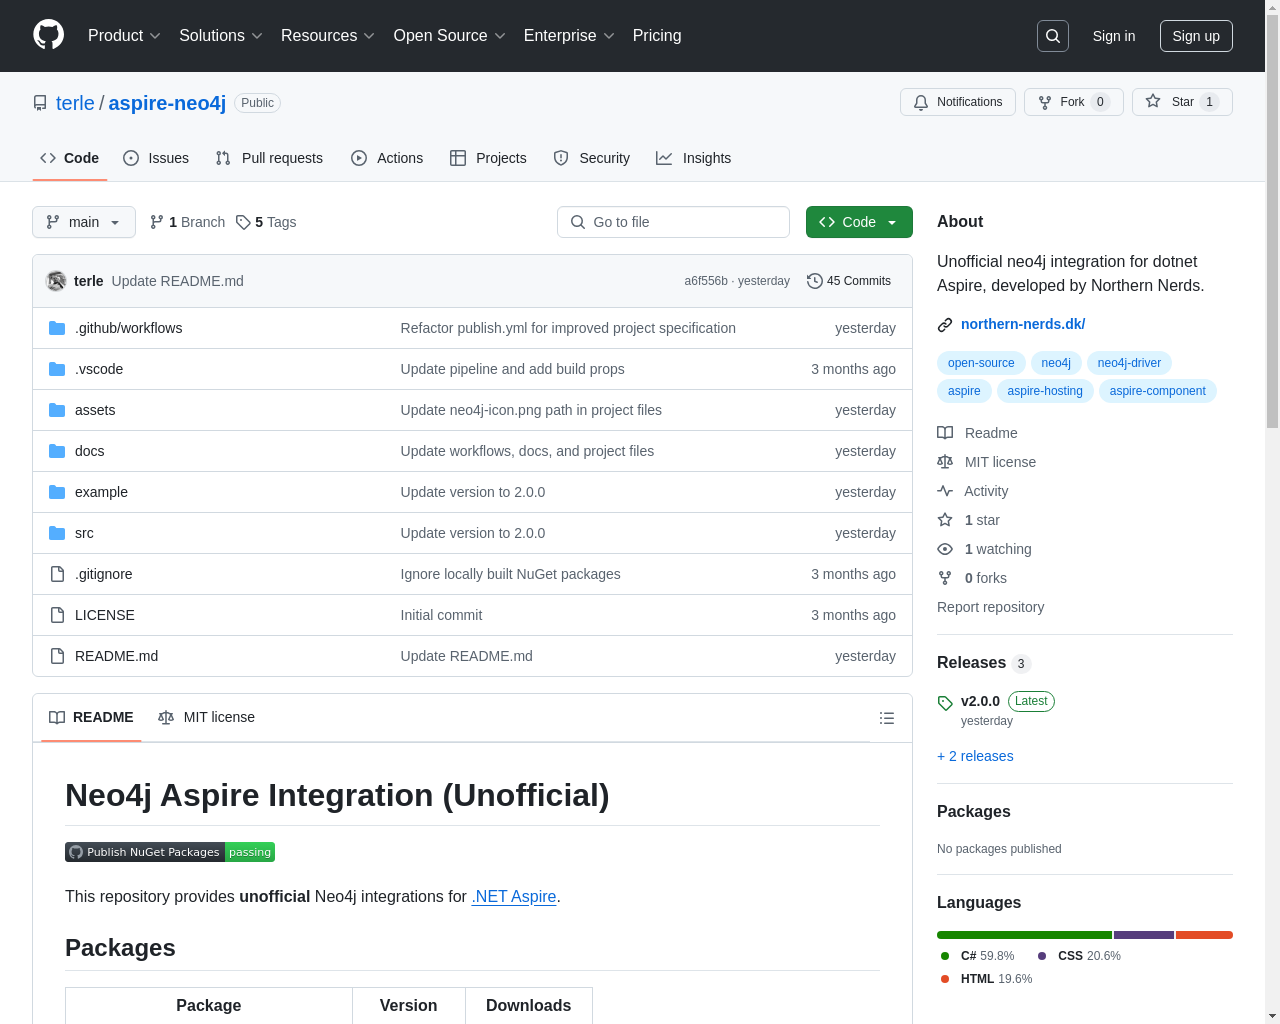Screen dimensions: 1280x1024
Task: Expand the Product menu
Action: (x=124, y=36)
